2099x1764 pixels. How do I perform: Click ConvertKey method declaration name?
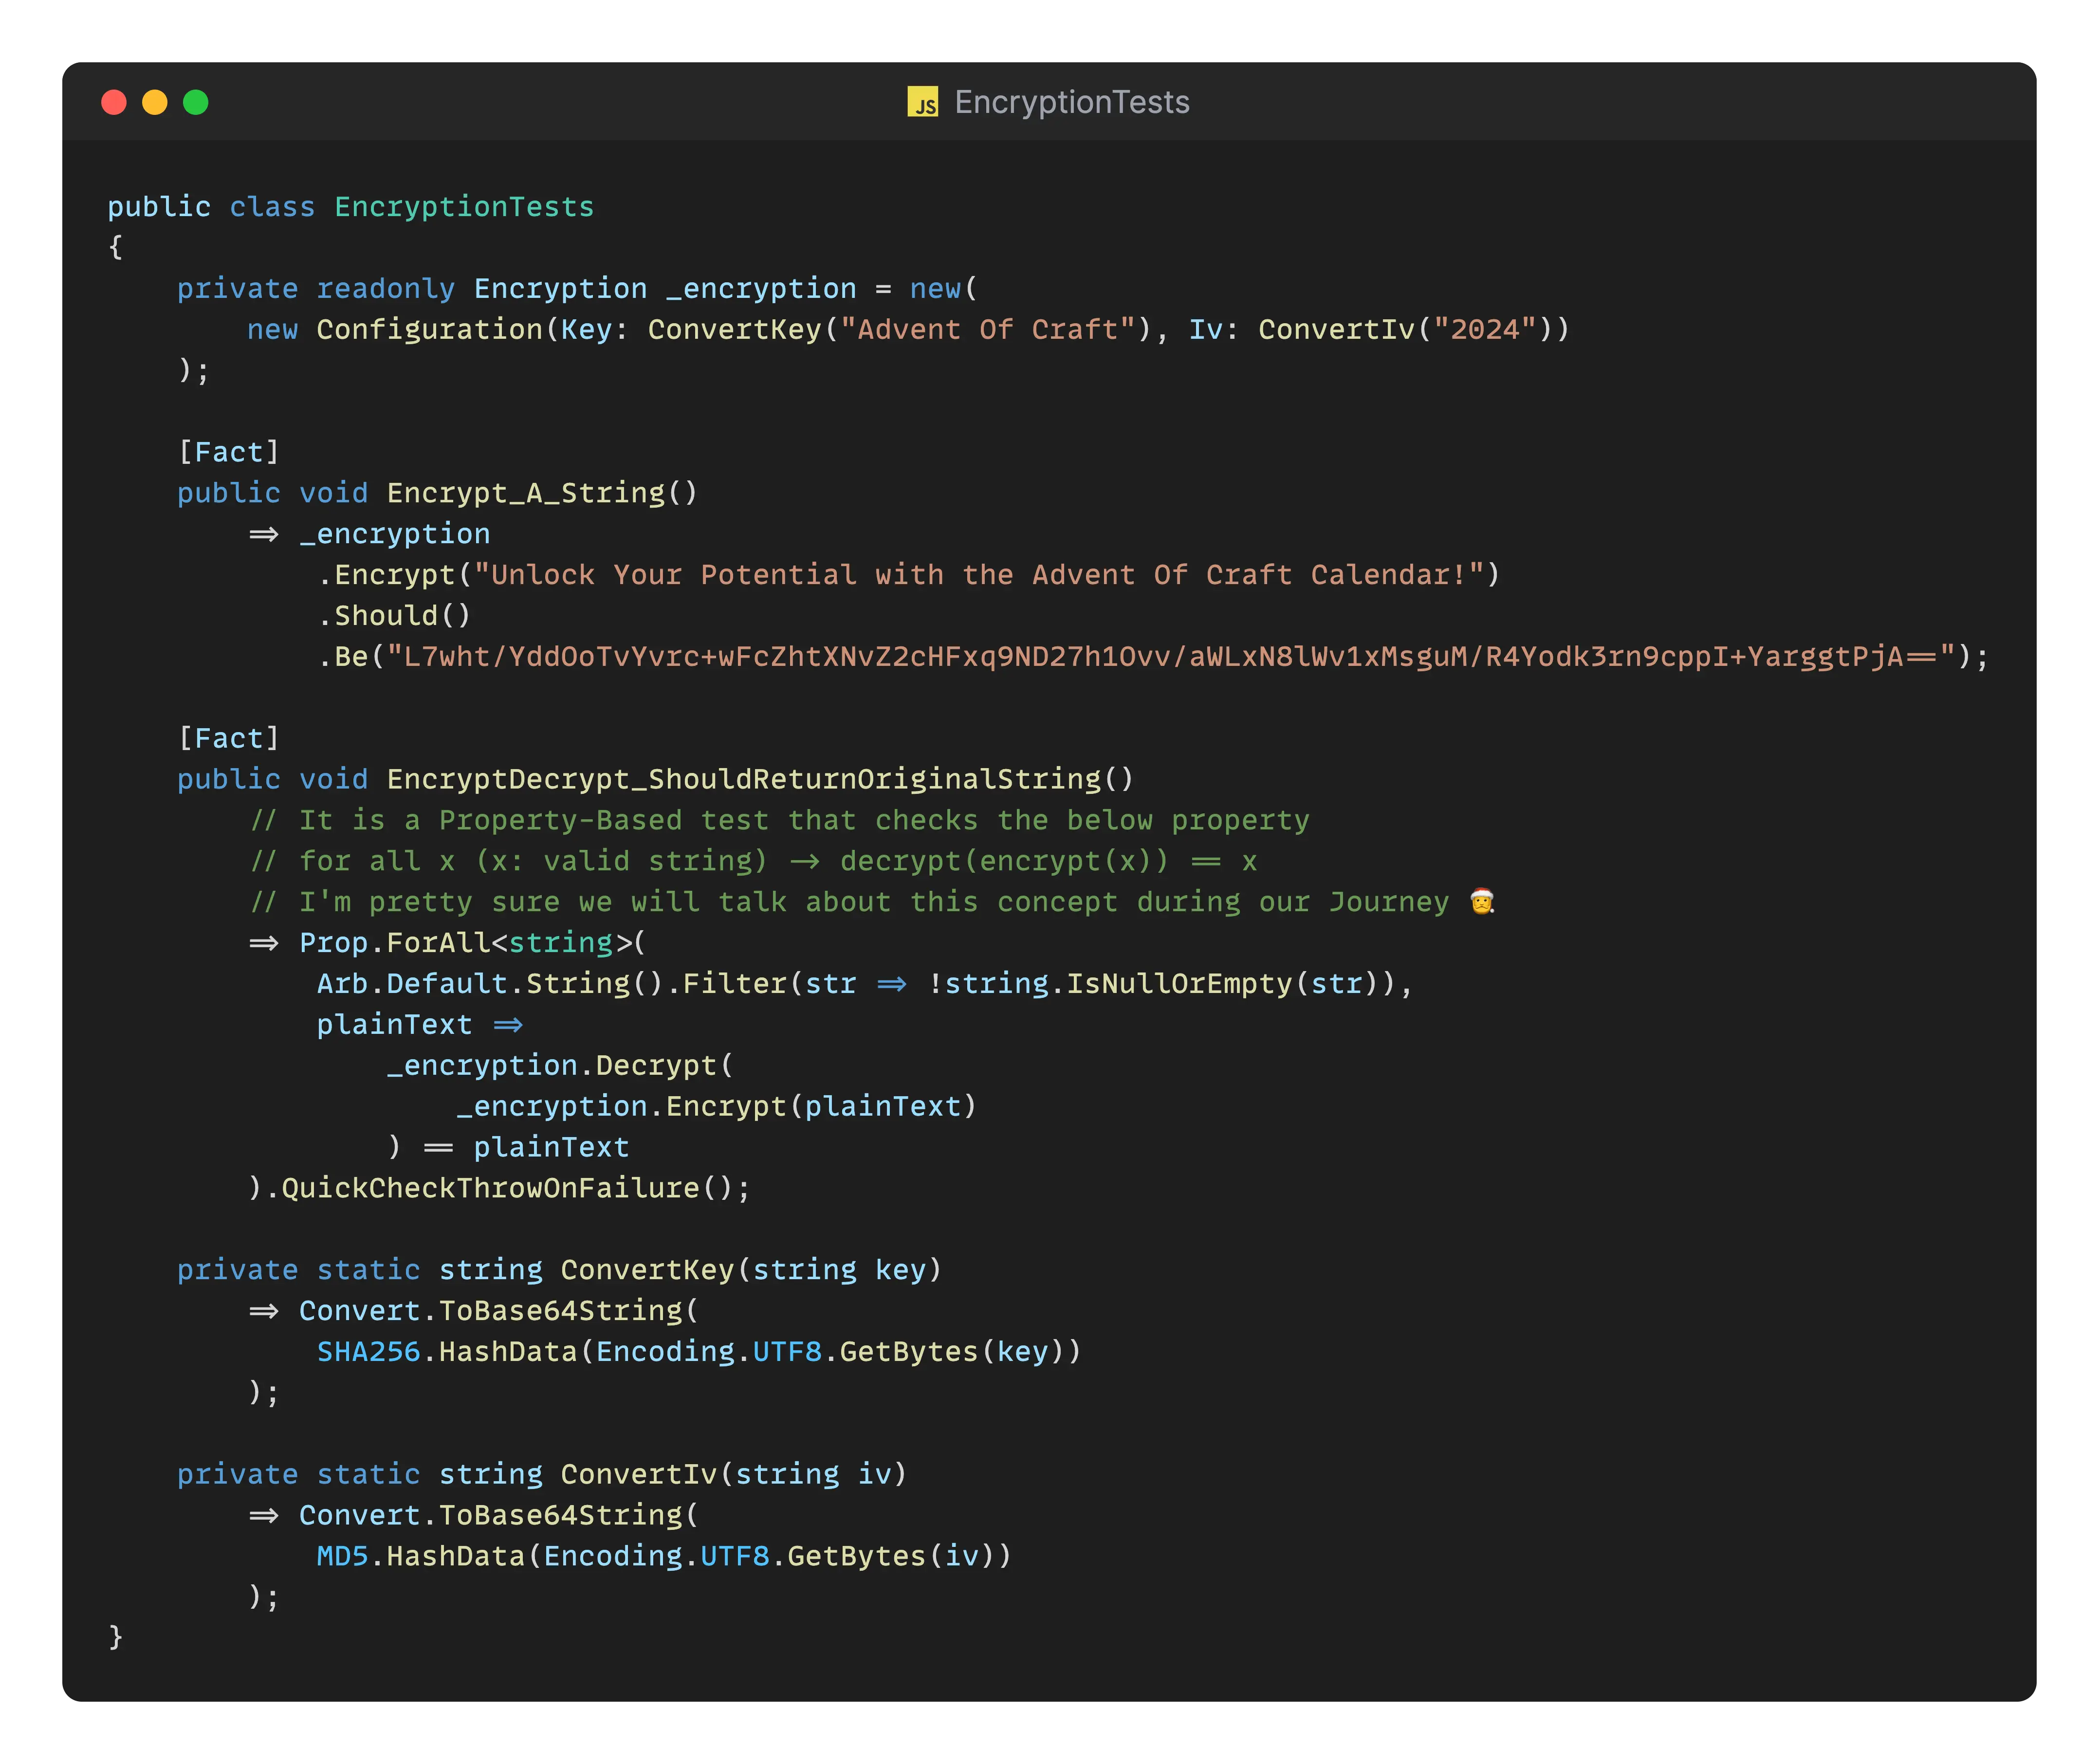point(648,1270)
